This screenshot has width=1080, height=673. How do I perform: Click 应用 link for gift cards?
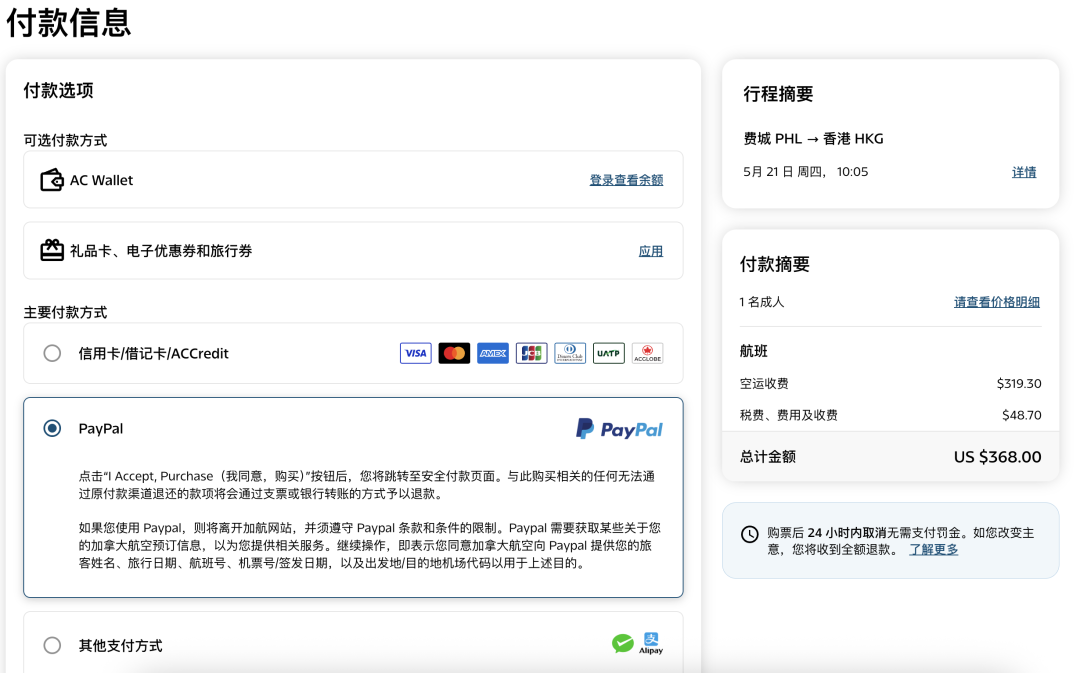[651, 251]
